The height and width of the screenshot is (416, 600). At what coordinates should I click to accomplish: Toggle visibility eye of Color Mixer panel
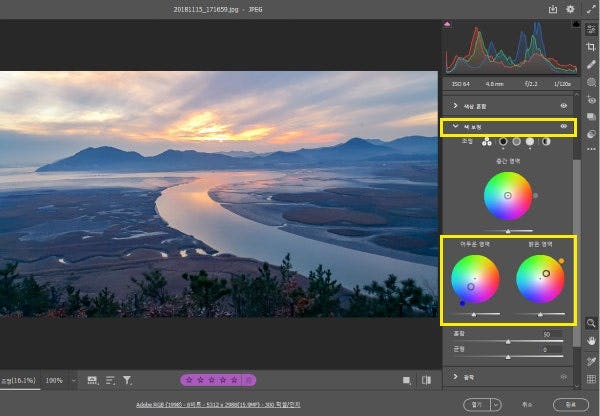[564, 106]
